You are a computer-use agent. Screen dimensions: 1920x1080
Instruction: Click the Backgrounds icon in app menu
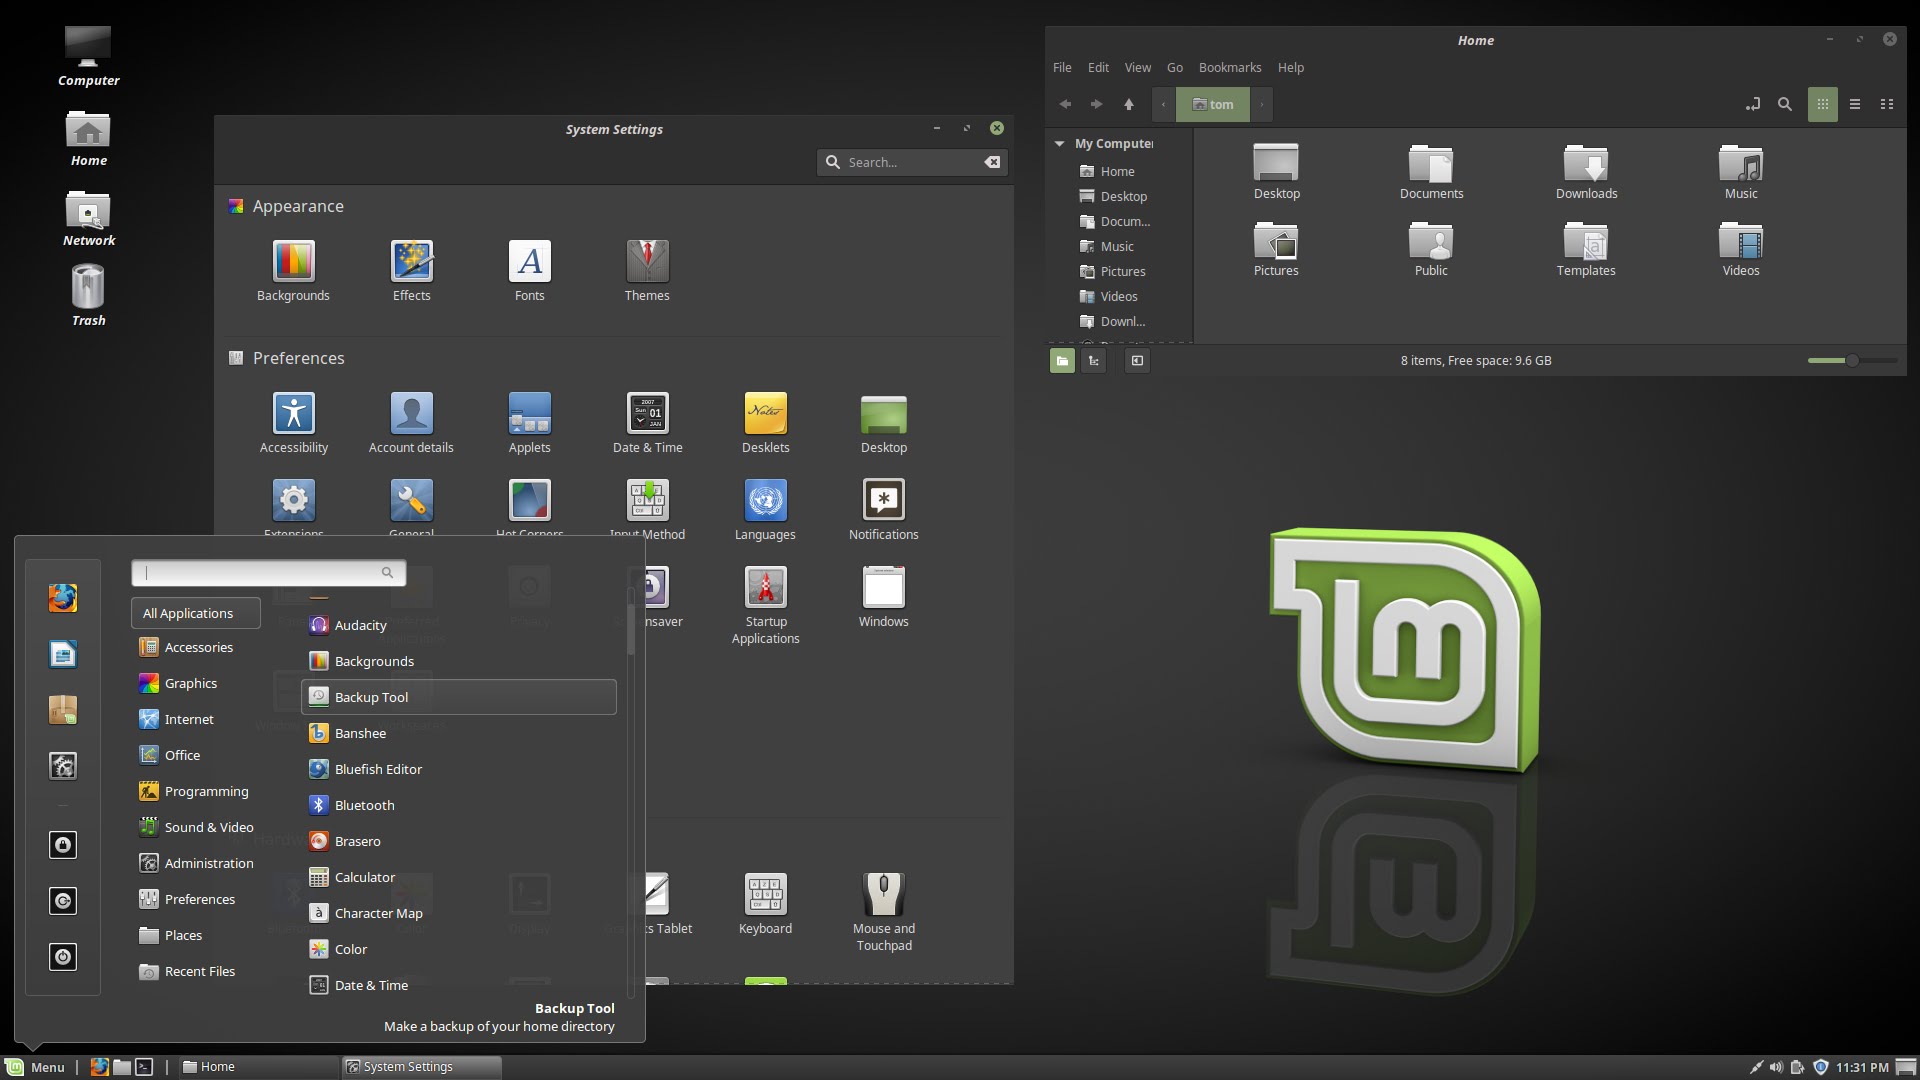373,659
